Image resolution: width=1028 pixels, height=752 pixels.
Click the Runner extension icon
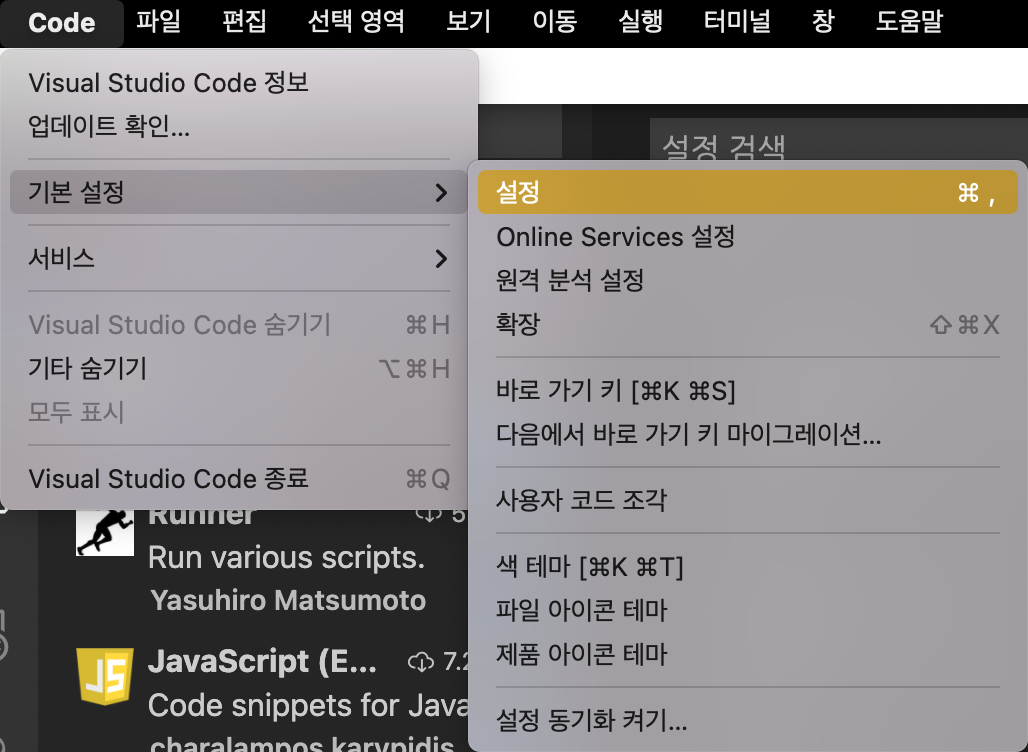tap(105, 532)
